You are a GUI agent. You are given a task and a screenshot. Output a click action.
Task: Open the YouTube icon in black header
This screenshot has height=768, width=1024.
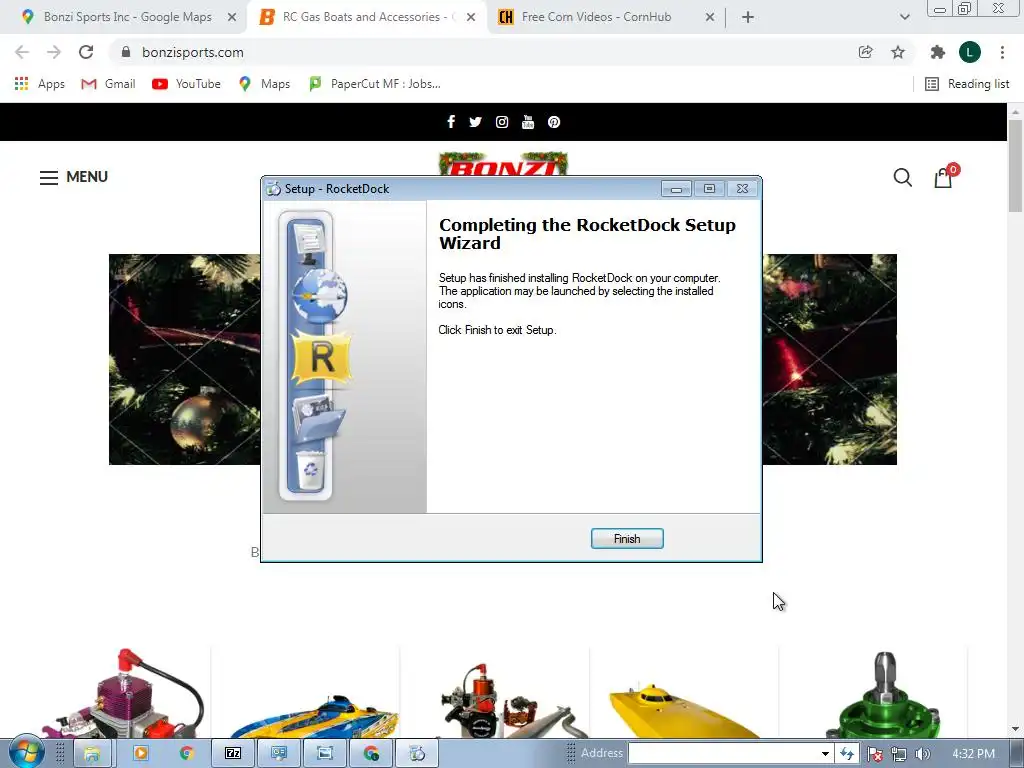click(x=528, y=121)
